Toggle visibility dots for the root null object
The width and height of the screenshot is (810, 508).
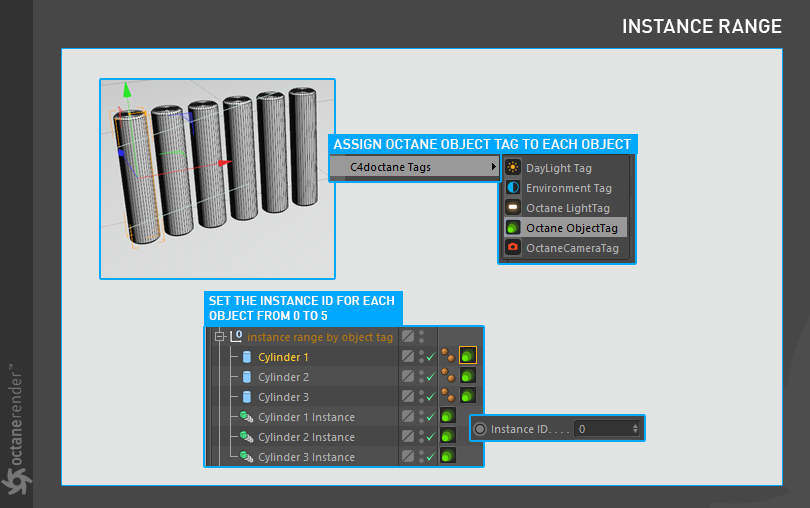[422, 336]
